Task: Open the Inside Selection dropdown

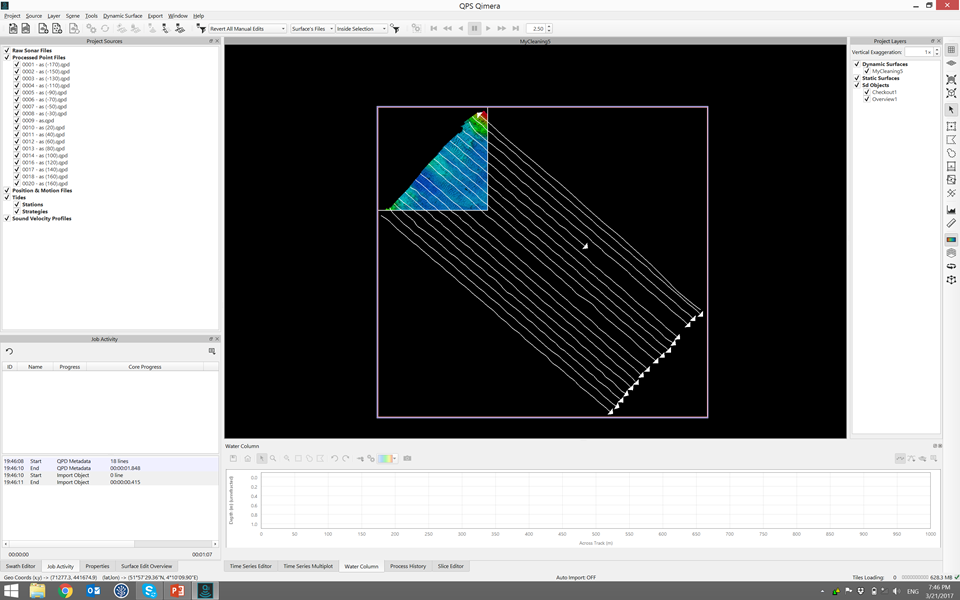Action: [x=360, y=29]
